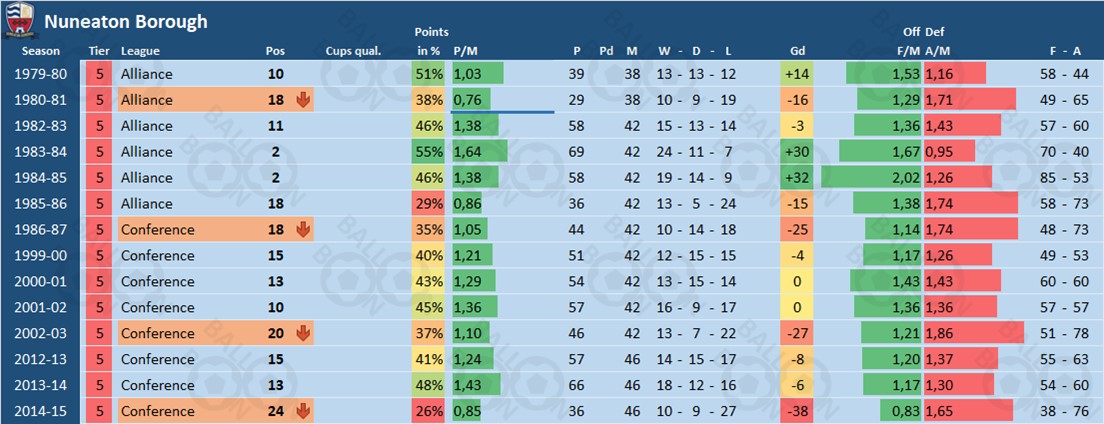This screenshot has width=1104, height=424.
Task: Click the relegation arrow for 1980-81
Action: (303, 100)
